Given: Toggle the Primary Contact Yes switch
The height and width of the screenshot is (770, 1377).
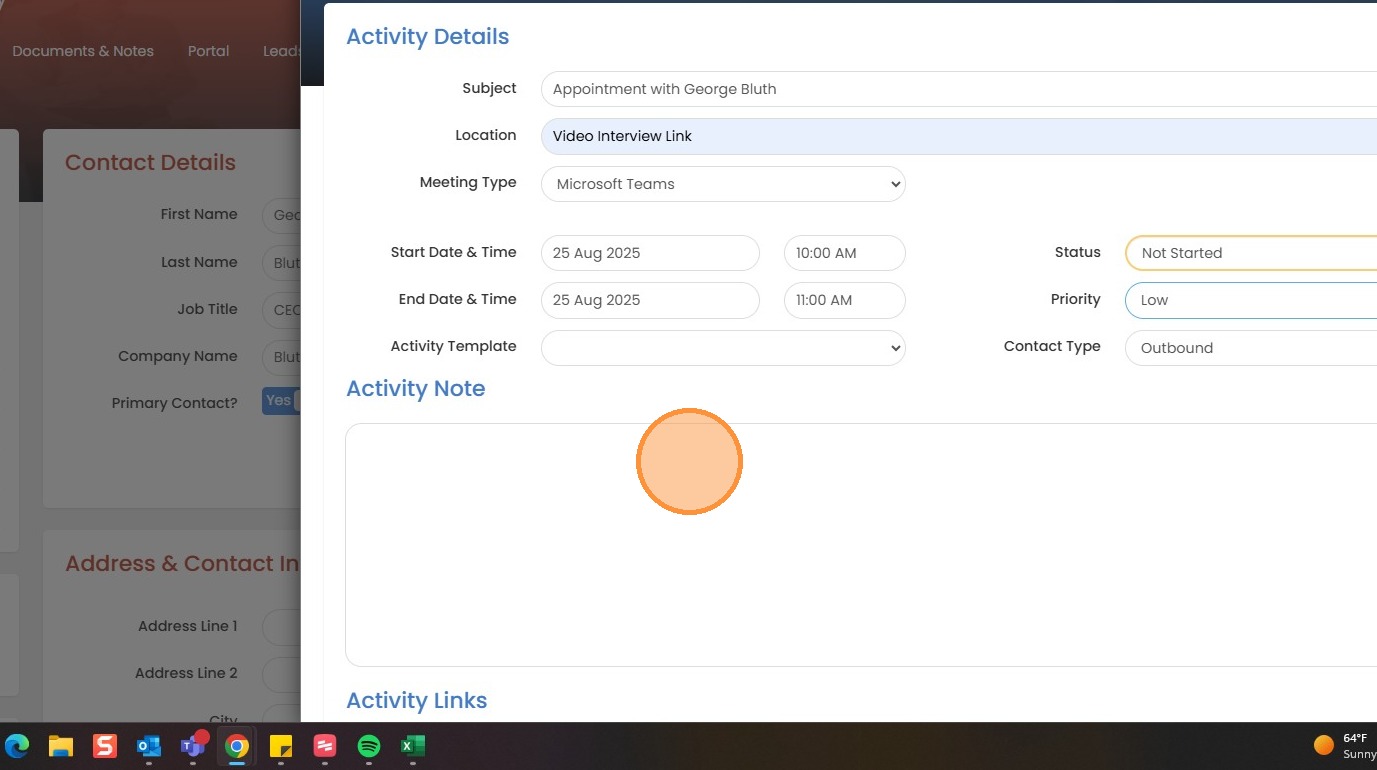Looking at the screenshot, I should point(281,401).
